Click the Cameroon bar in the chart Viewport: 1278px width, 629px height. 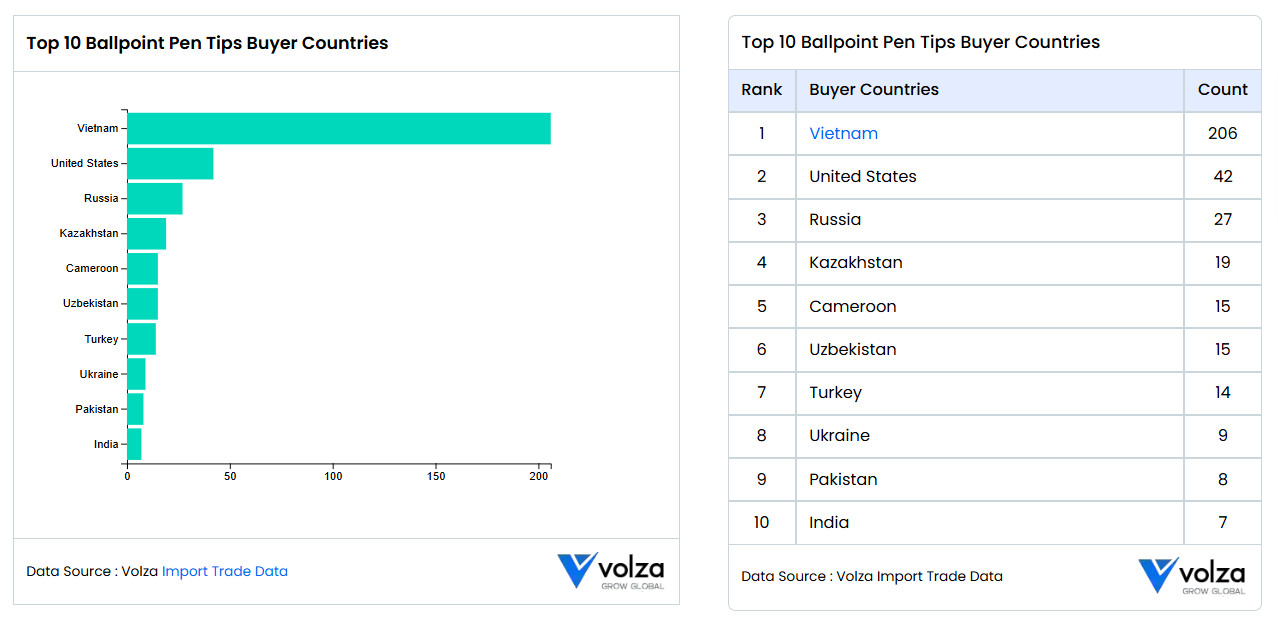pyautogui.click(x=143, y=268)
